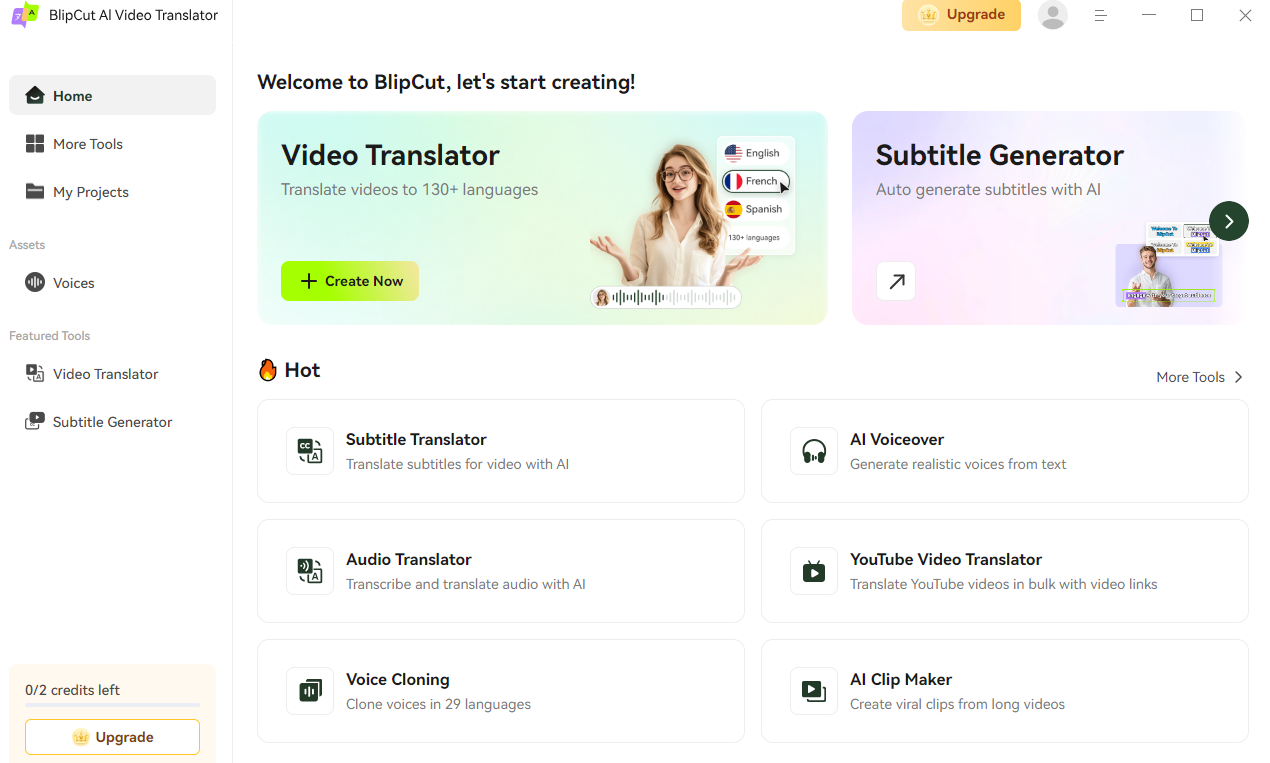This screenshot has height=763, width=1270.
Task: Maximize the BlipCut window
Action: click(x=1197, y=15)
